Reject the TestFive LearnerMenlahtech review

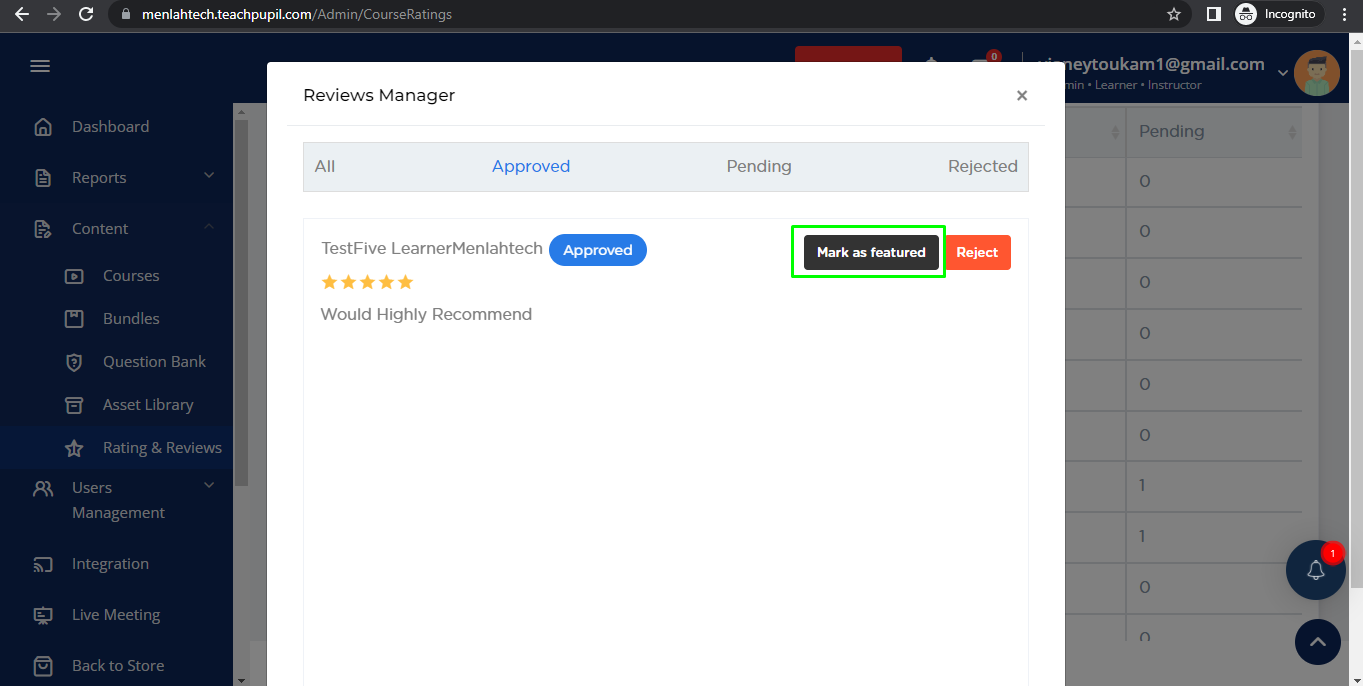[x=977, y=252]
